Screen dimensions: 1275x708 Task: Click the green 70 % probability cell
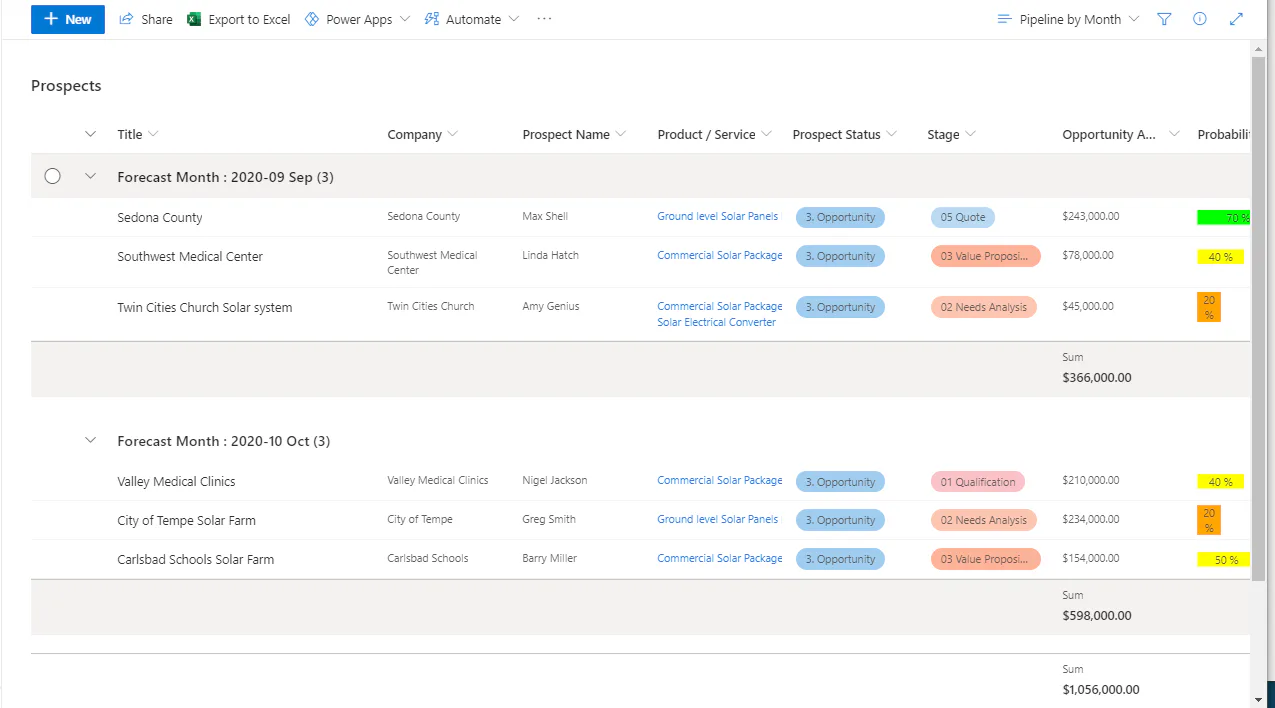coord(1223,217)
